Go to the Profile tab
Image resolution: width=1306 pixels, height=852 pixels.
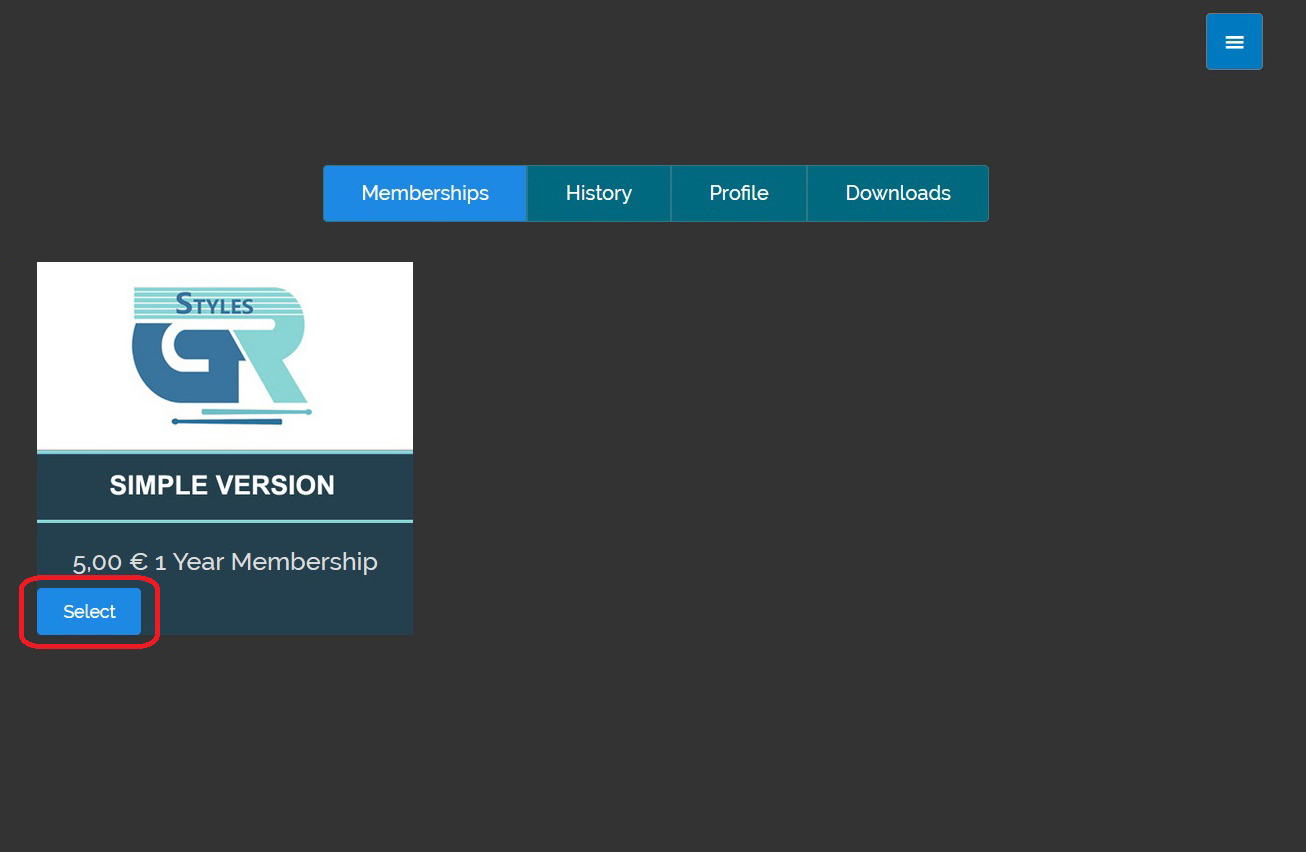738,193
